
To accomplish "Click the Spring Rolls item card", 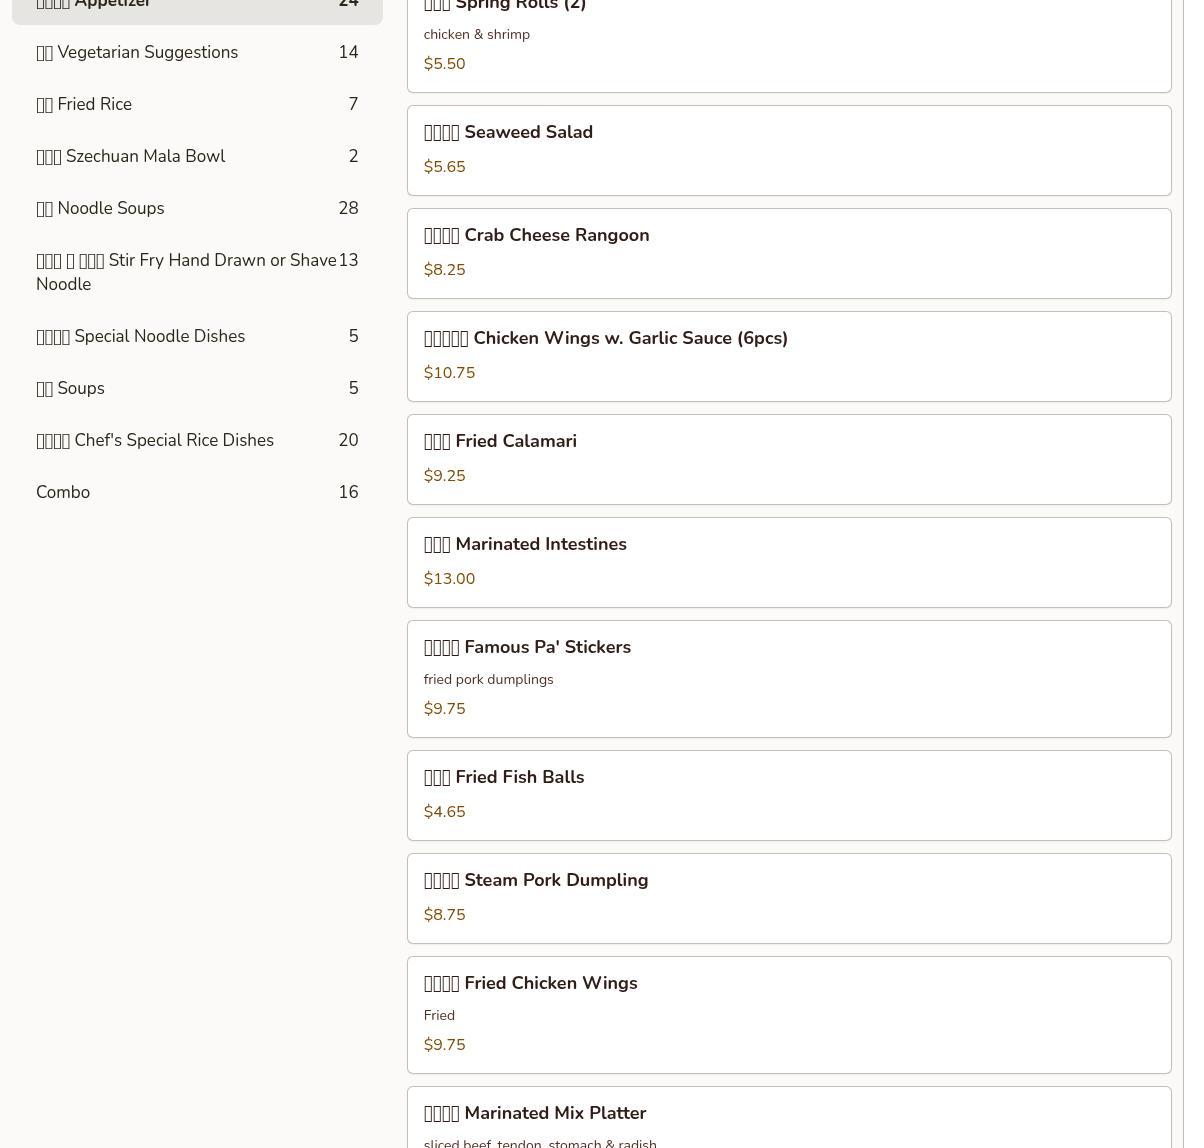I will pyautogui.click(x=788, y=40).
